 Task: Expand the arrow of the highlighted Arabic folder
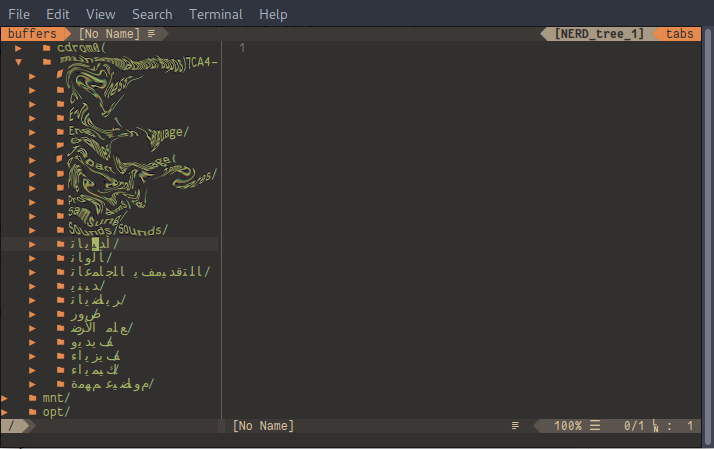(x=32, y=244)
